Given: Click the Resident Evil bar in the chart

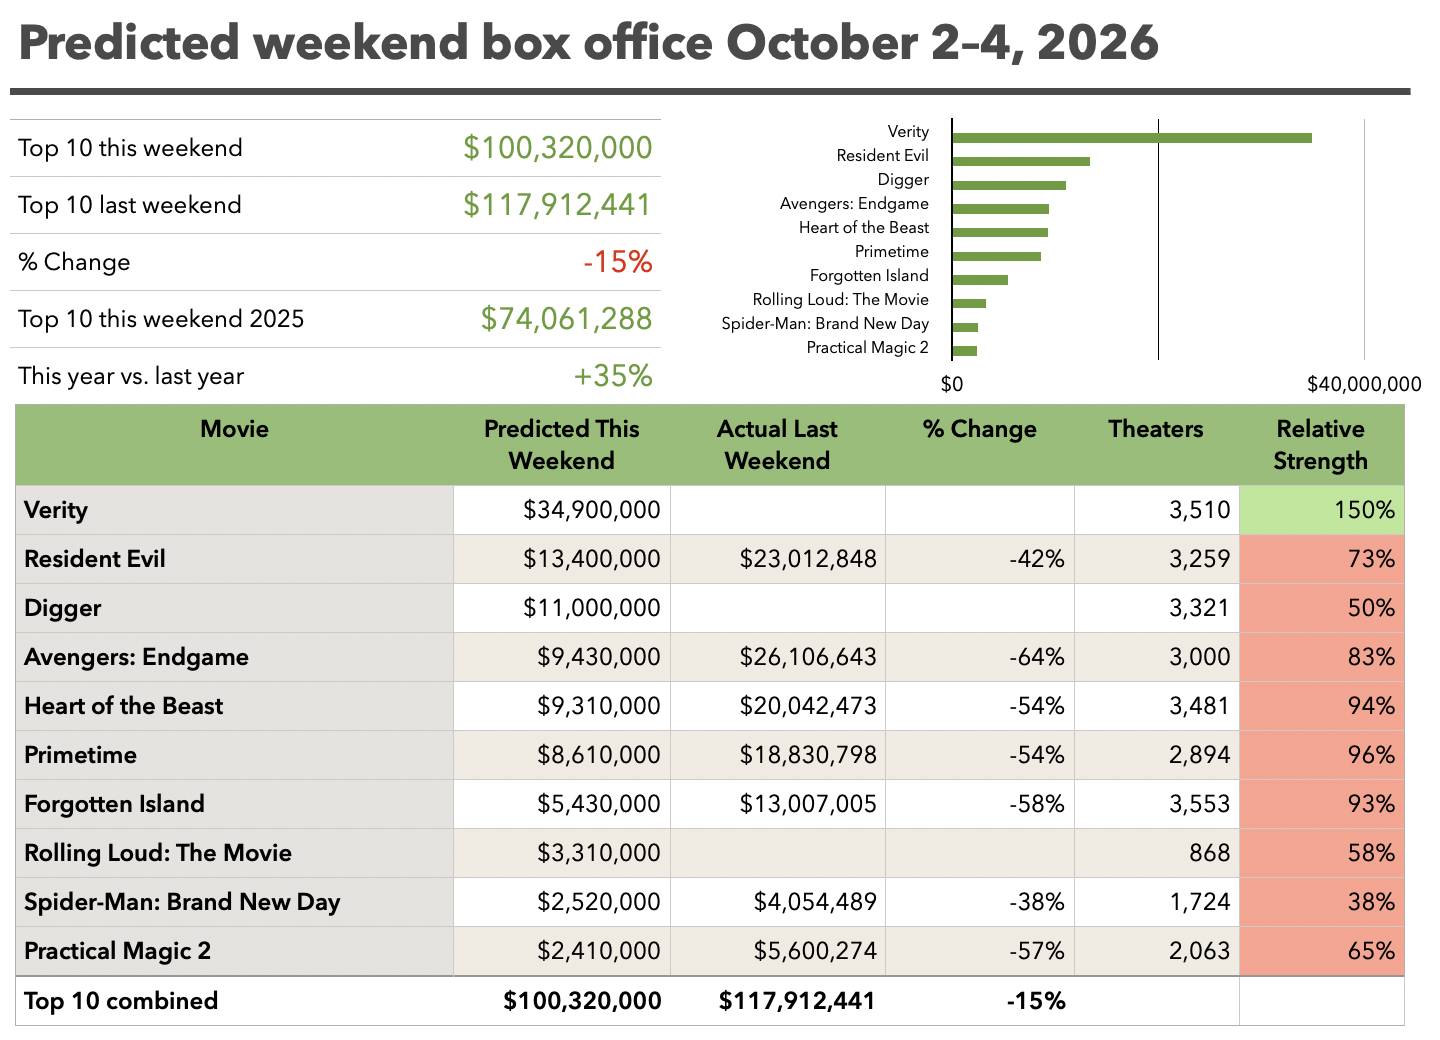Looking at the screenshot, I should (x=1021, y=161).
